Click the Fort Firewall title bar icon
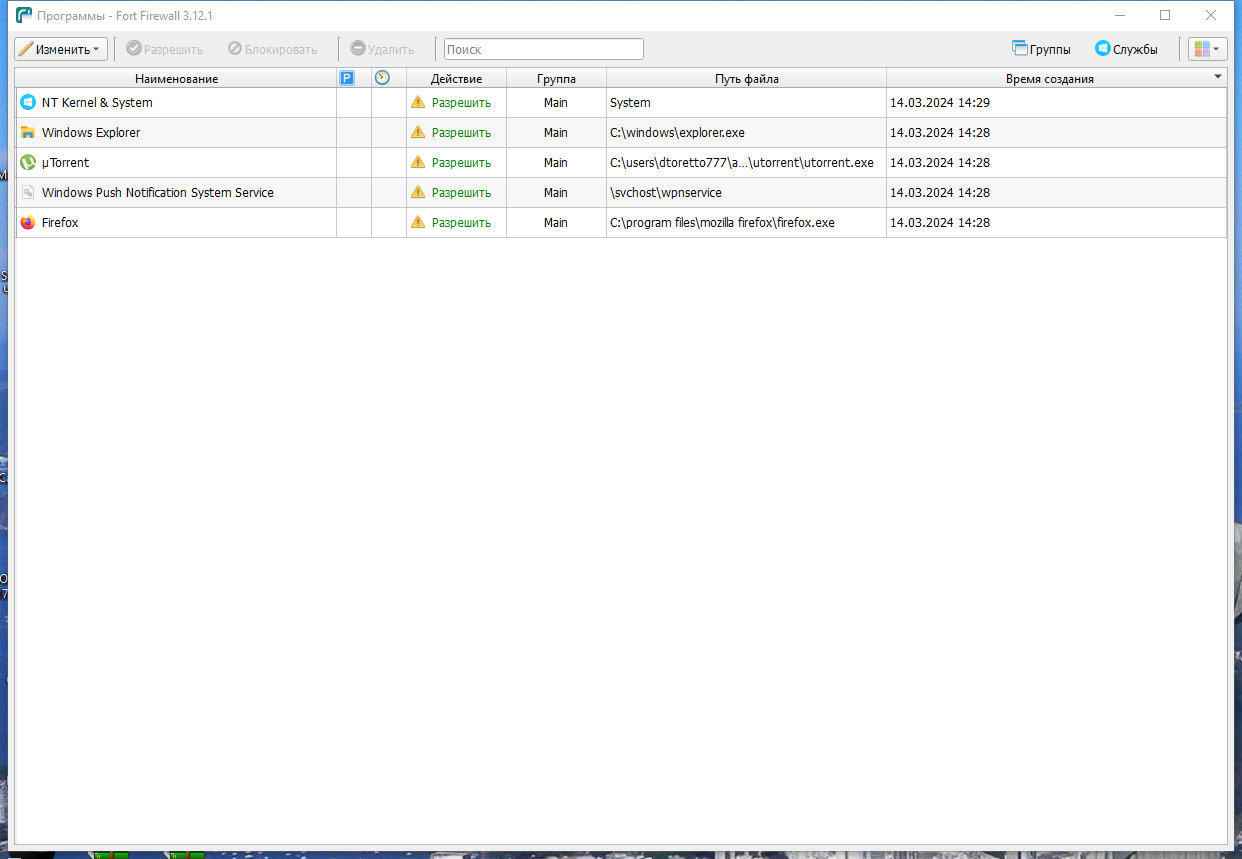 pyautogui.click(x=23, y=15)
